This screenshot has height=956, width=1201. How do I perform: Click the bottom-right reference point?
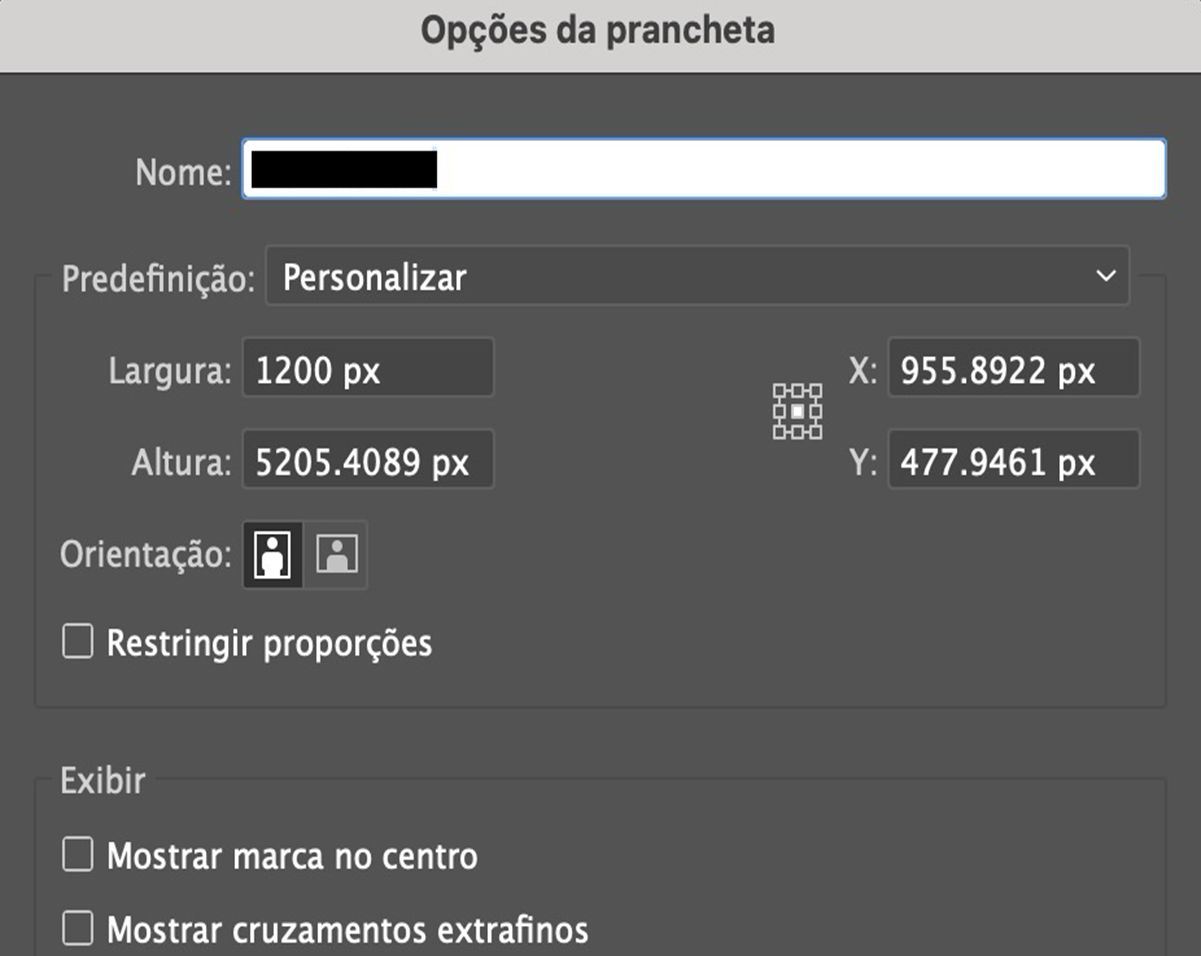[x=817, y=432]
